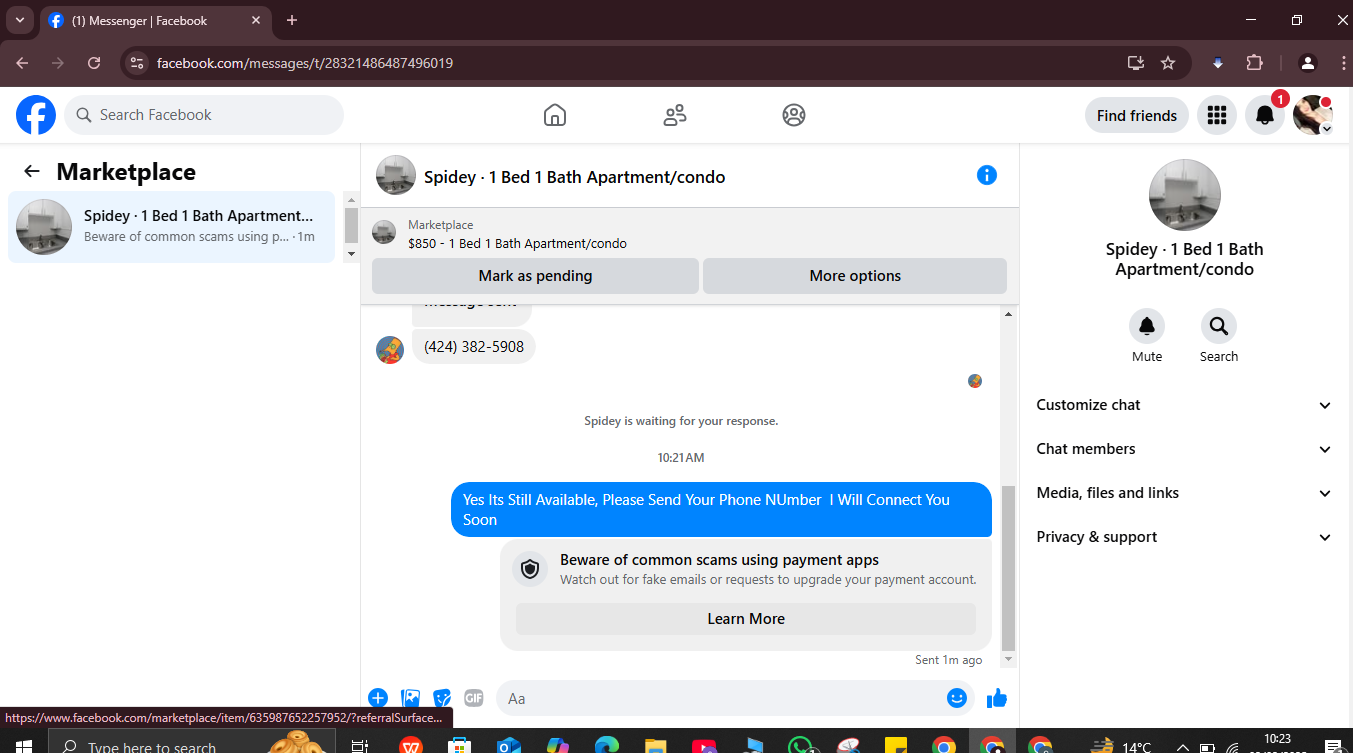Attach a photo with the image icon
Screen dimensions: 1353x753
(x=410, y=698)
